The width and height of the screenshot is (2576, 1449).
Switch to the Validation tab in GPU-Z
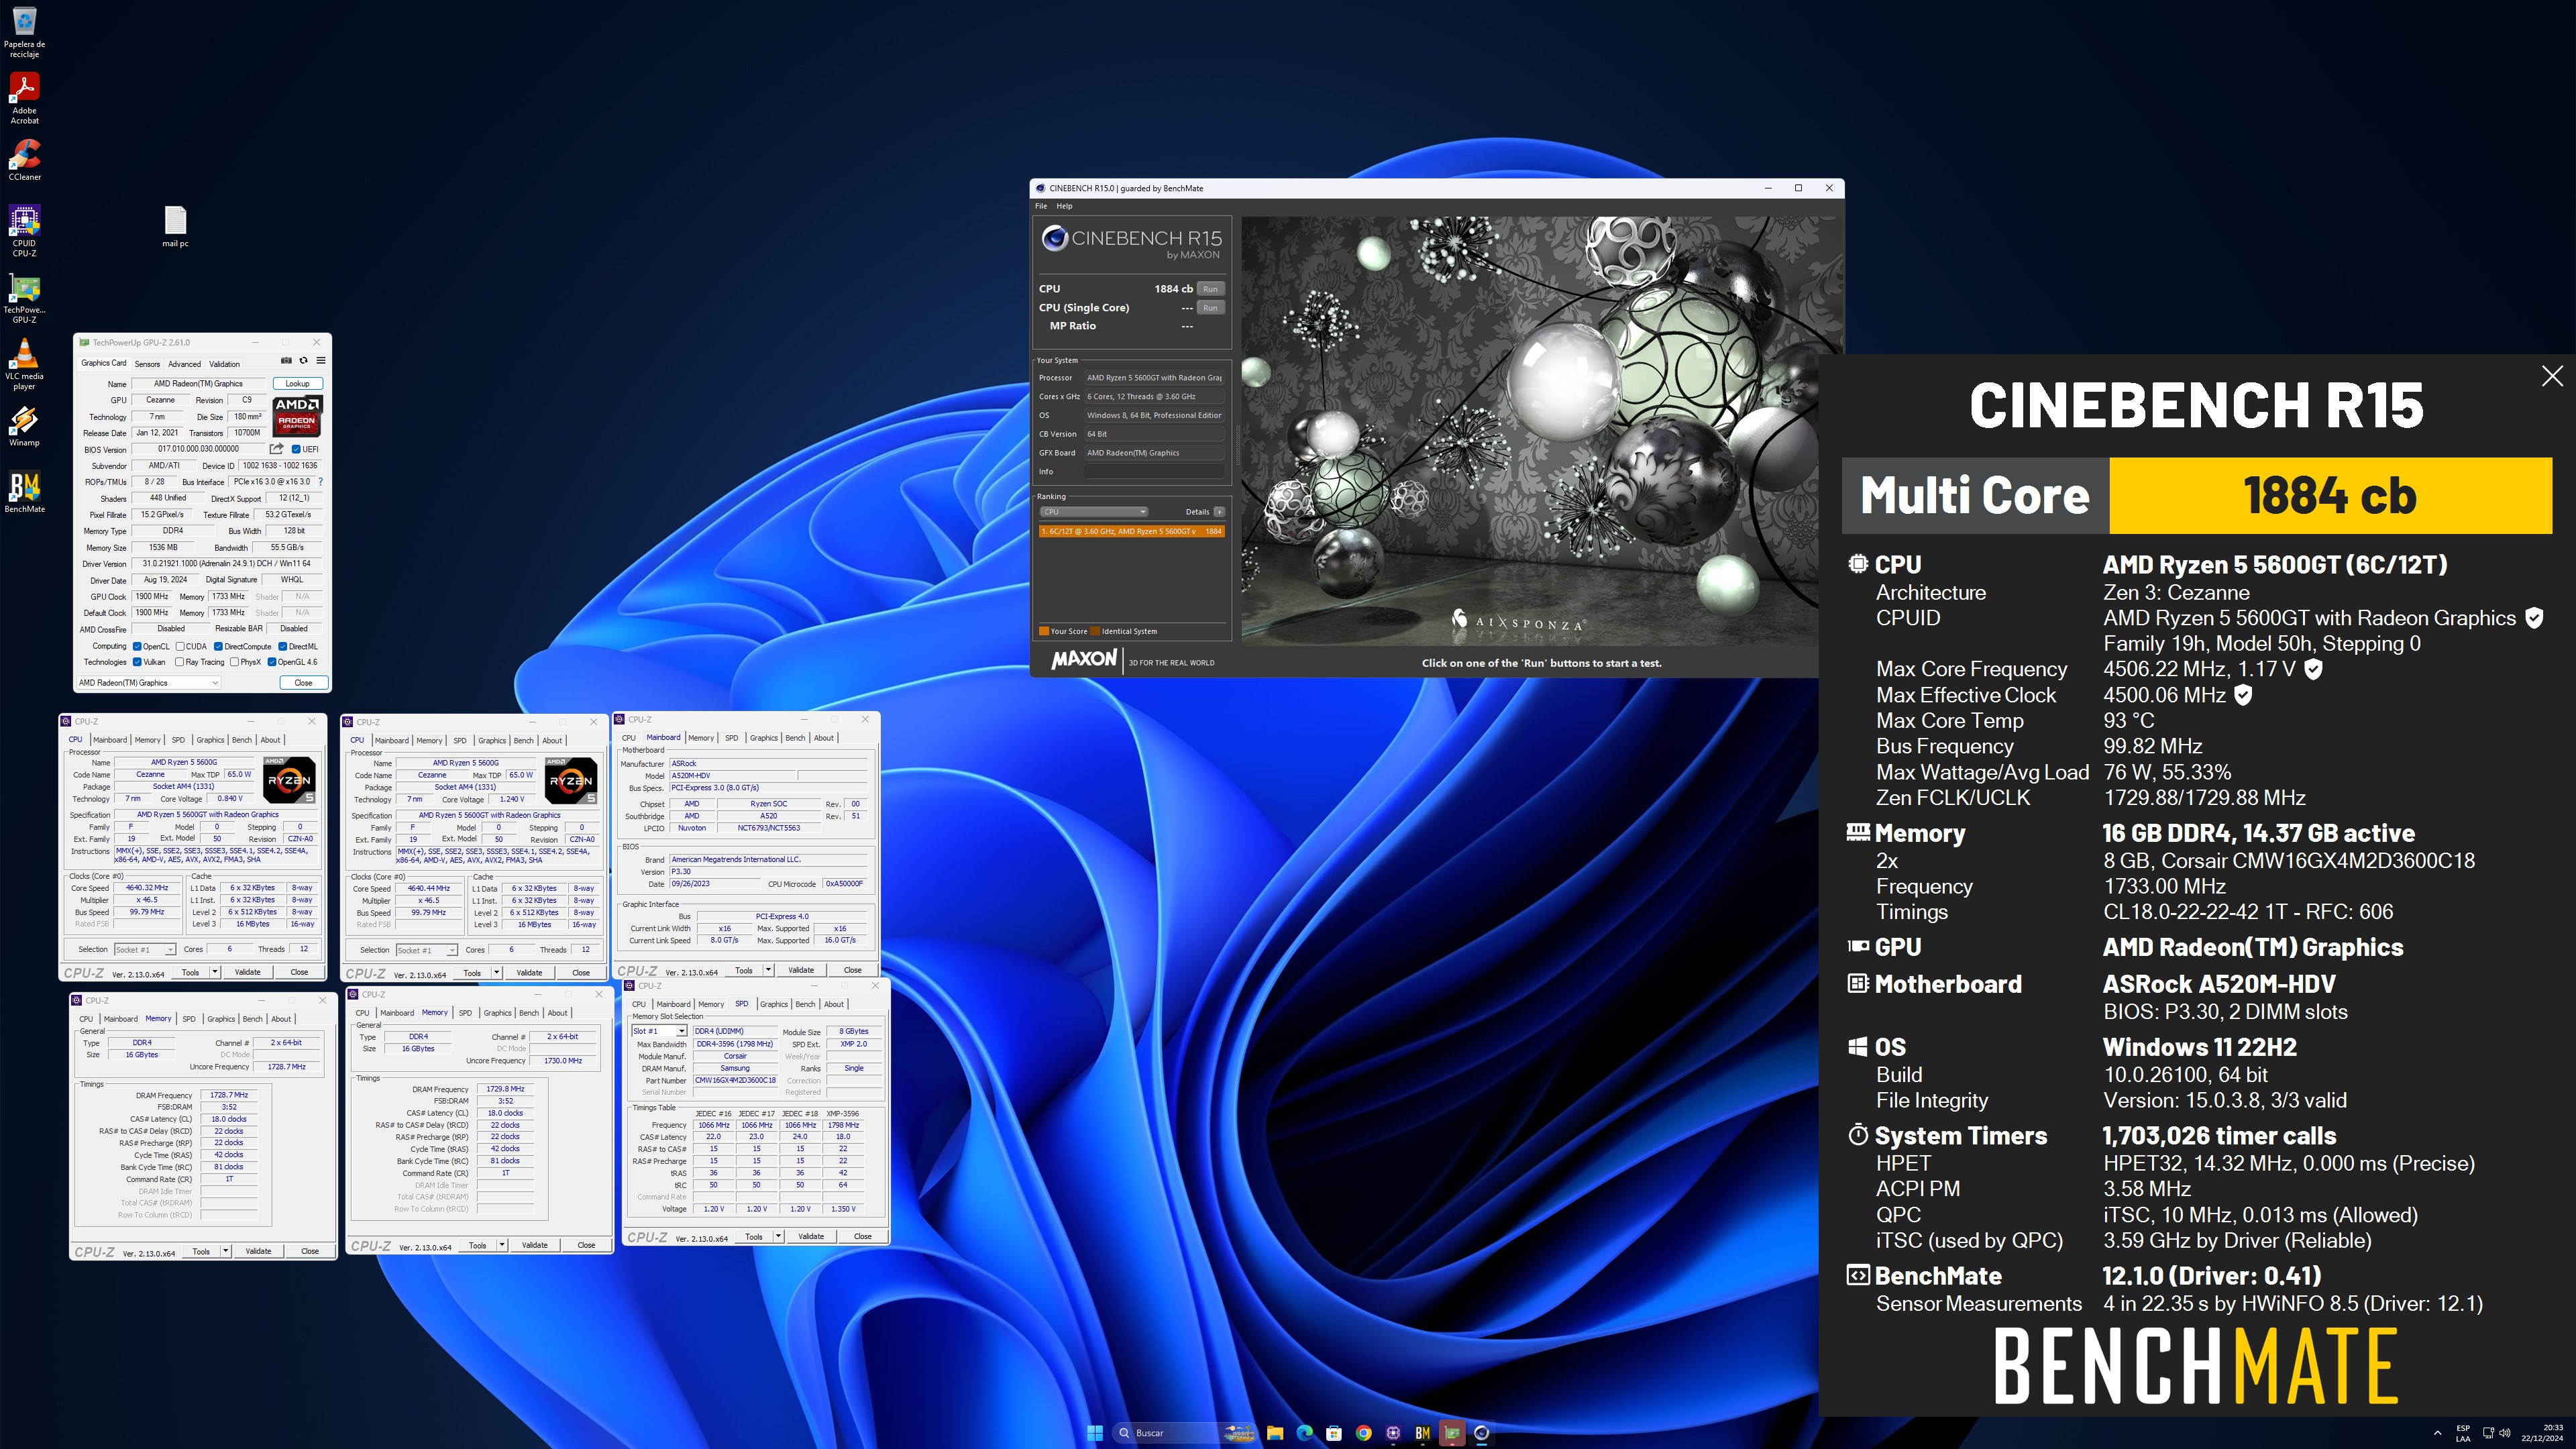(224, 364)
